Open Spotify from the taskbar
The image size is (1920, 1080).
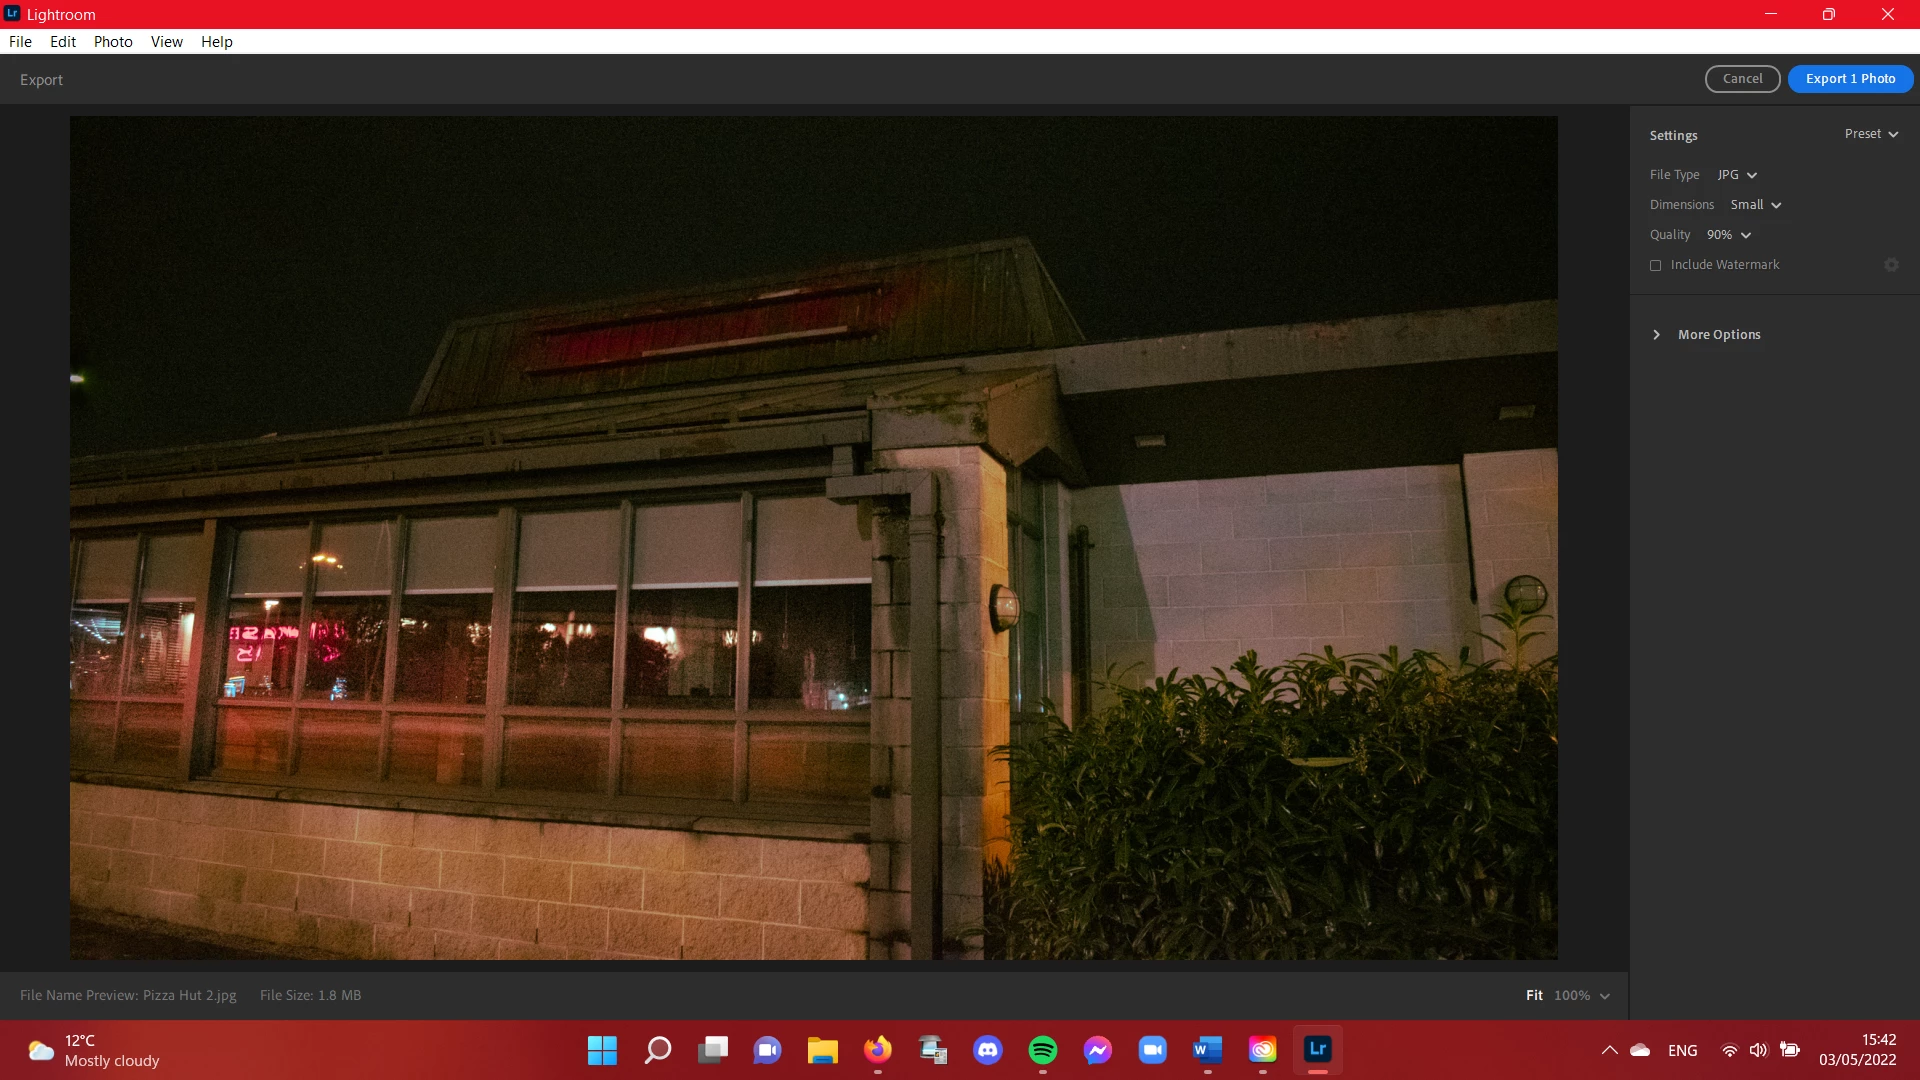(1042, 1050)
